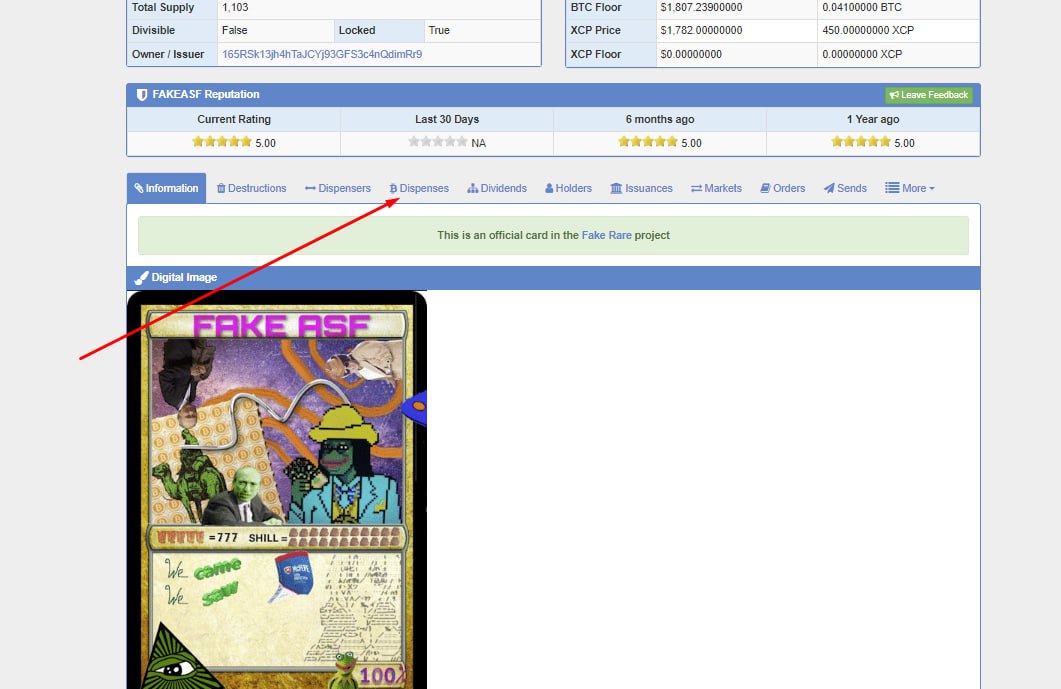Select the XCP Floor value $0.00000000

pyautogui.click(x=691, y=54)
